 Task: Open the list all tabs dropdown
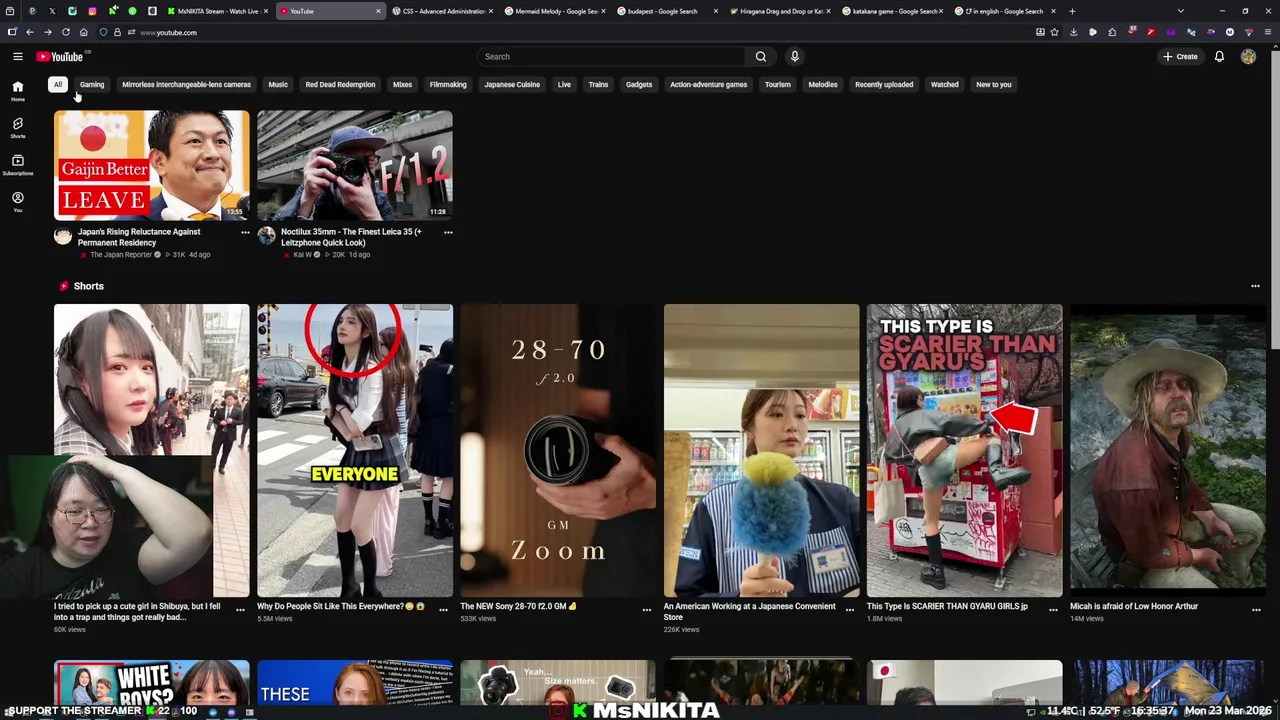(1181, 11)
